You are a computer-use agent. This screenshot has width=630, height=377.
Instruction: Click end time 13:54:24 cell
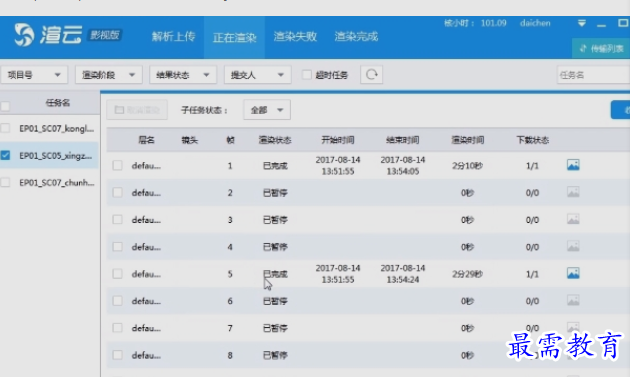[403, 274]
